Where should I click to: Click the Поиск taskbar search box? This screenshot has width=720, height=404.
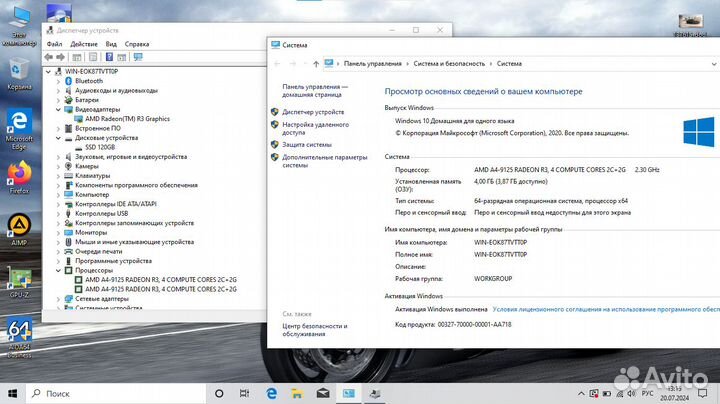[x=117, y=393]
